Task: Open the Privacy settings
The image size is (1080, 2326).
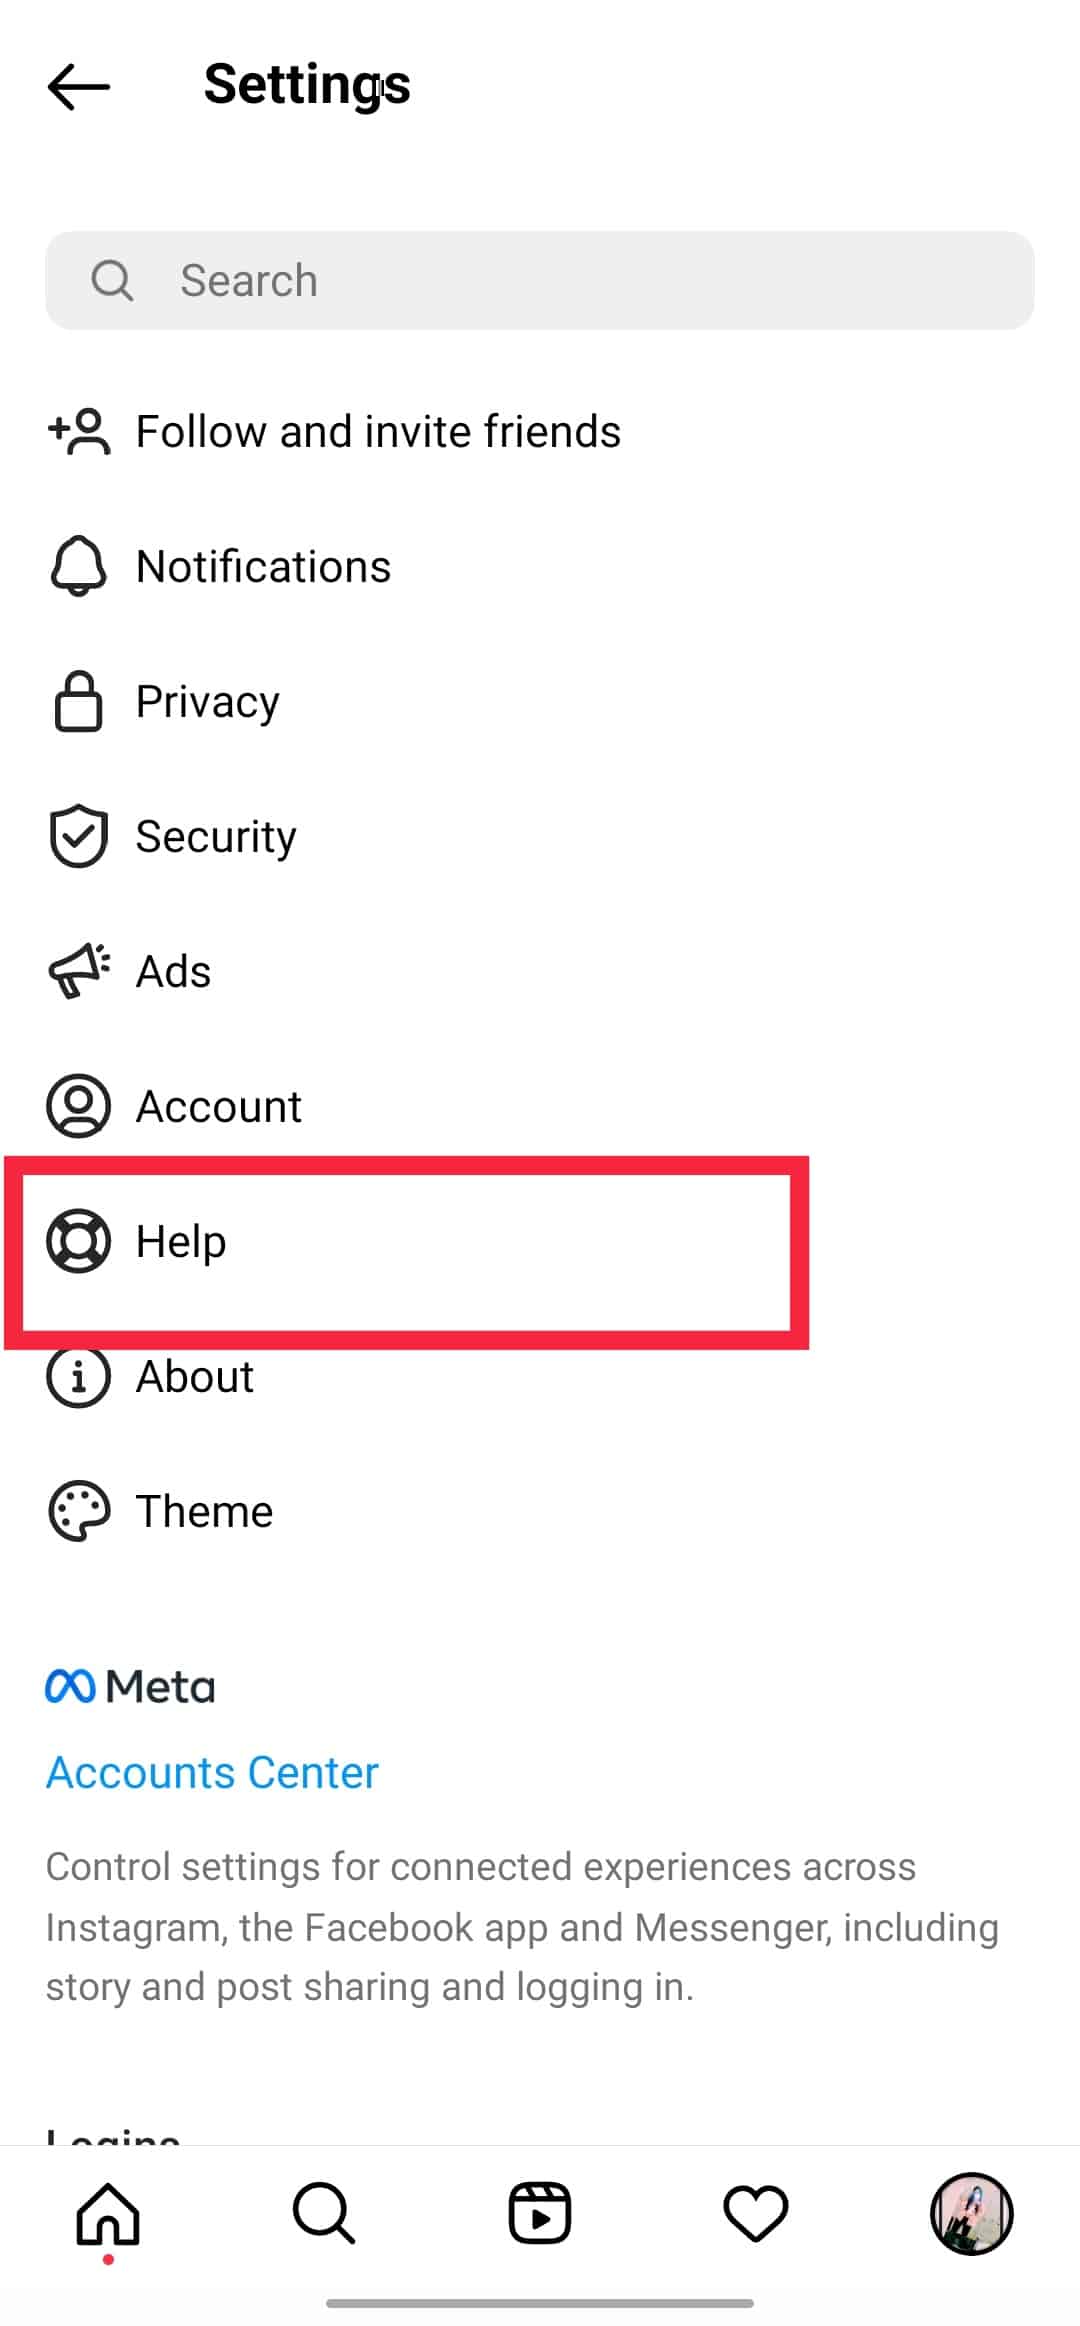Action: tap(207, 702)
